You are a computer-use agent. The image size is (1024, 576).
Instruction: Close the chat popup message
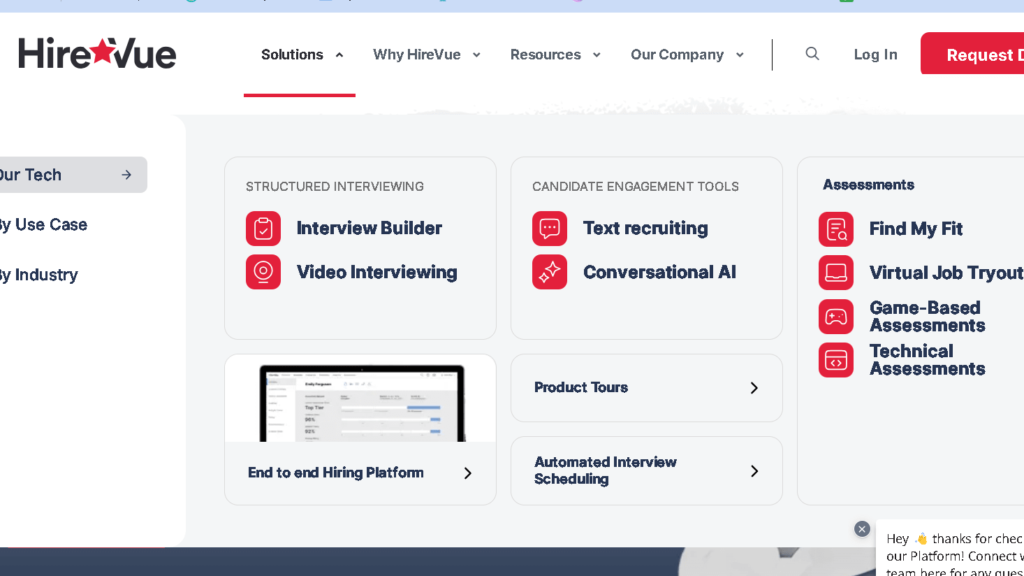(862, 529)
